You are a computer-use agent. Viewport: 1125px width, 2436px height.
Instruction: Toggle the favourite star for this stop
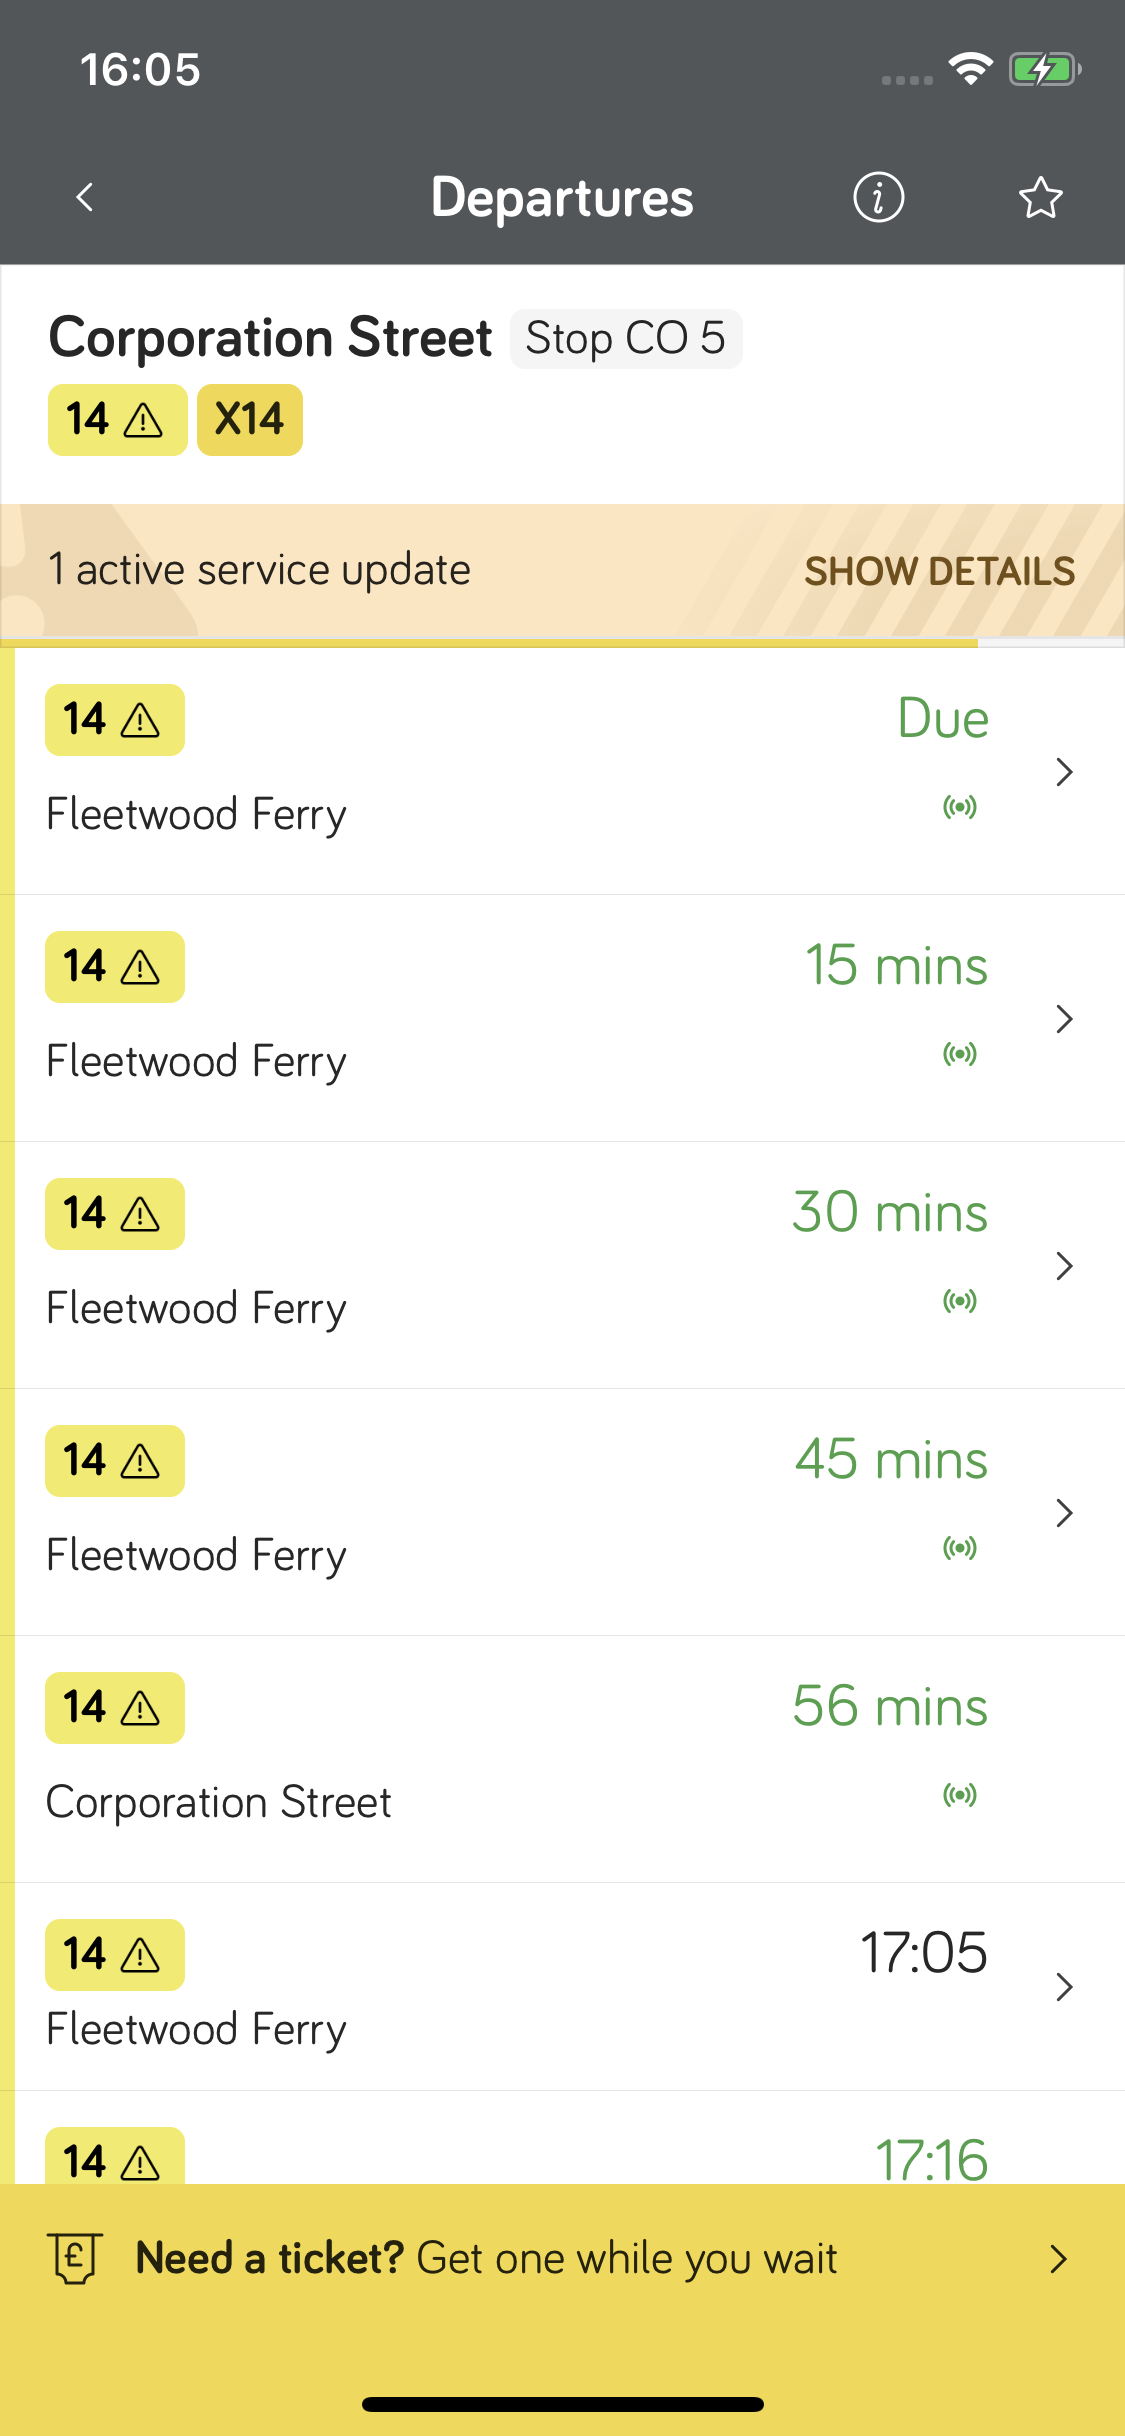[1040, 197]
